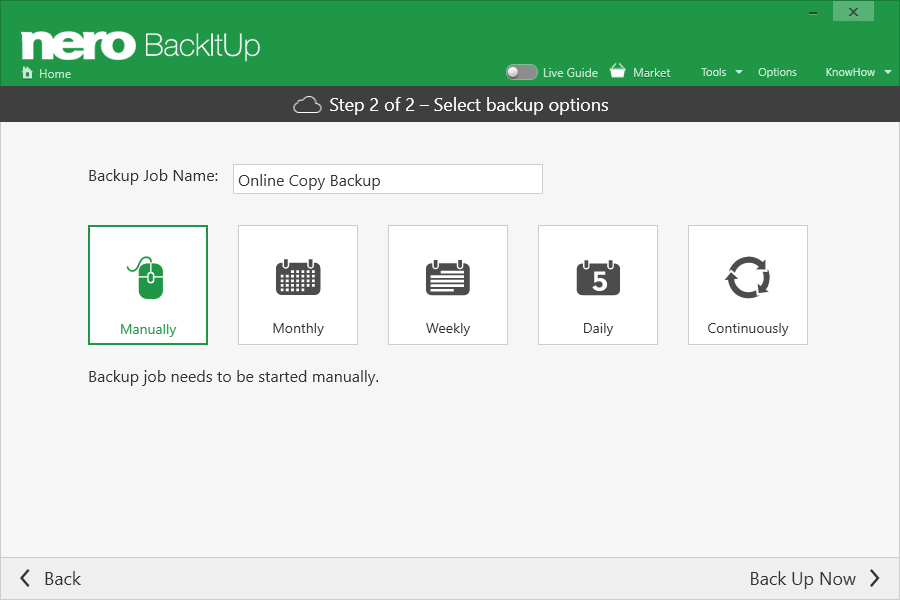Click the Back Up Now button
Viewport: 900px width, 600px height.
click(814, 579)
